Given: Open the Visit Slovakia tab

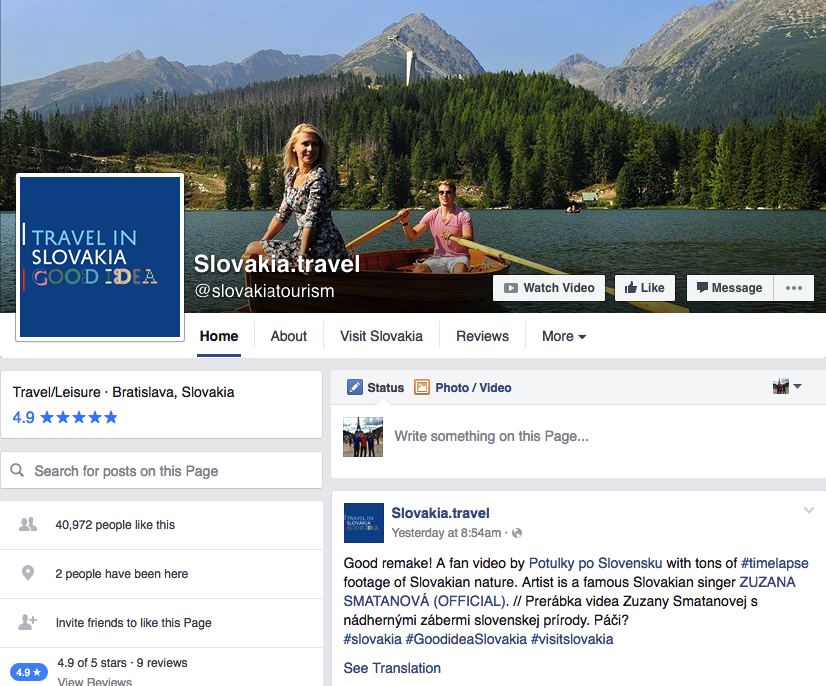Looking at the screenshot, I should (381, 336).
